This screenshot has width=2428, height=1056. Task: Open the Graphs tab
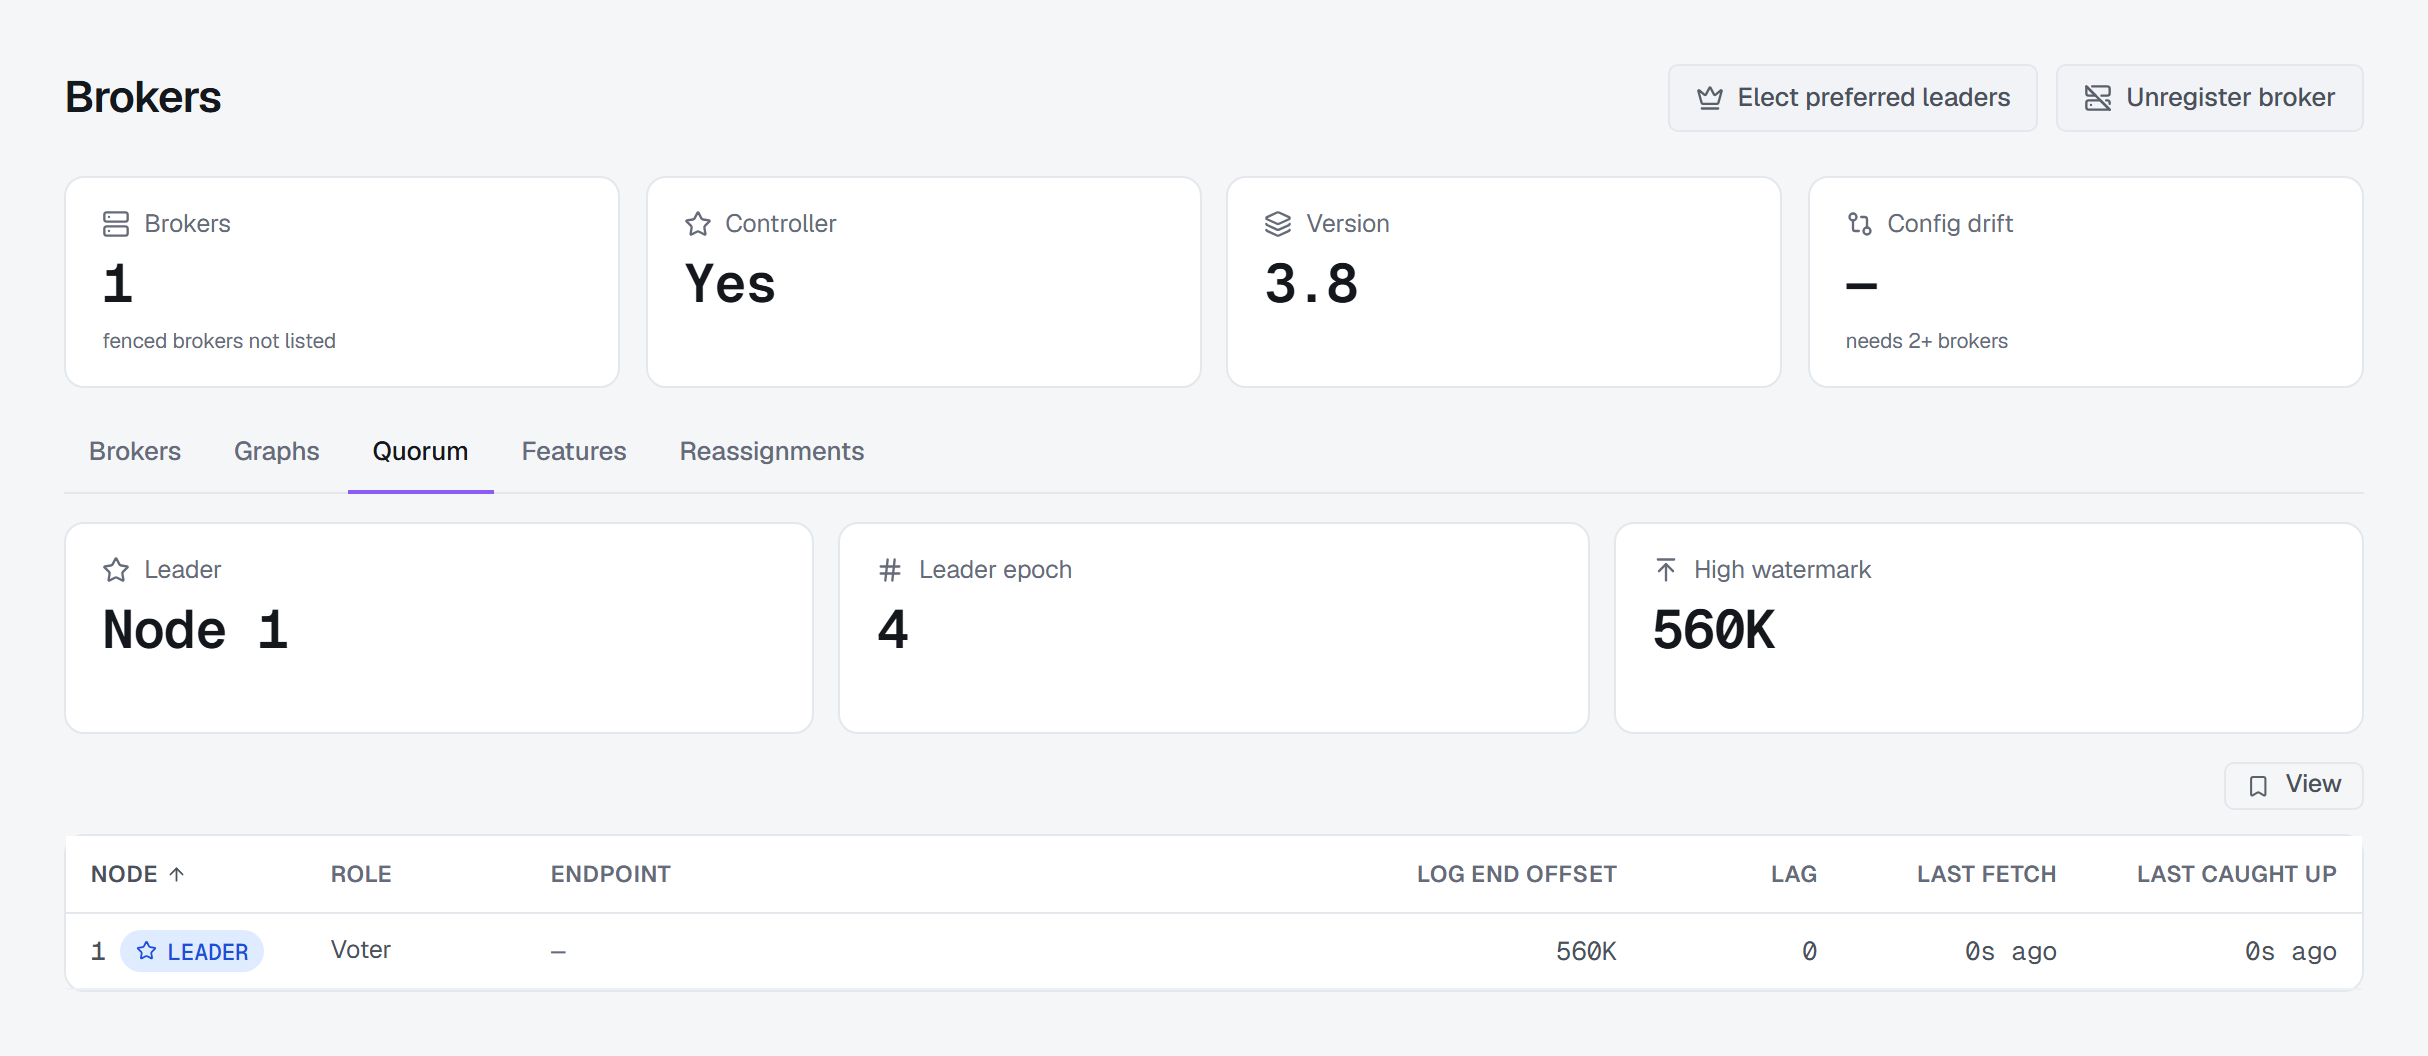(x=277, y=452)
